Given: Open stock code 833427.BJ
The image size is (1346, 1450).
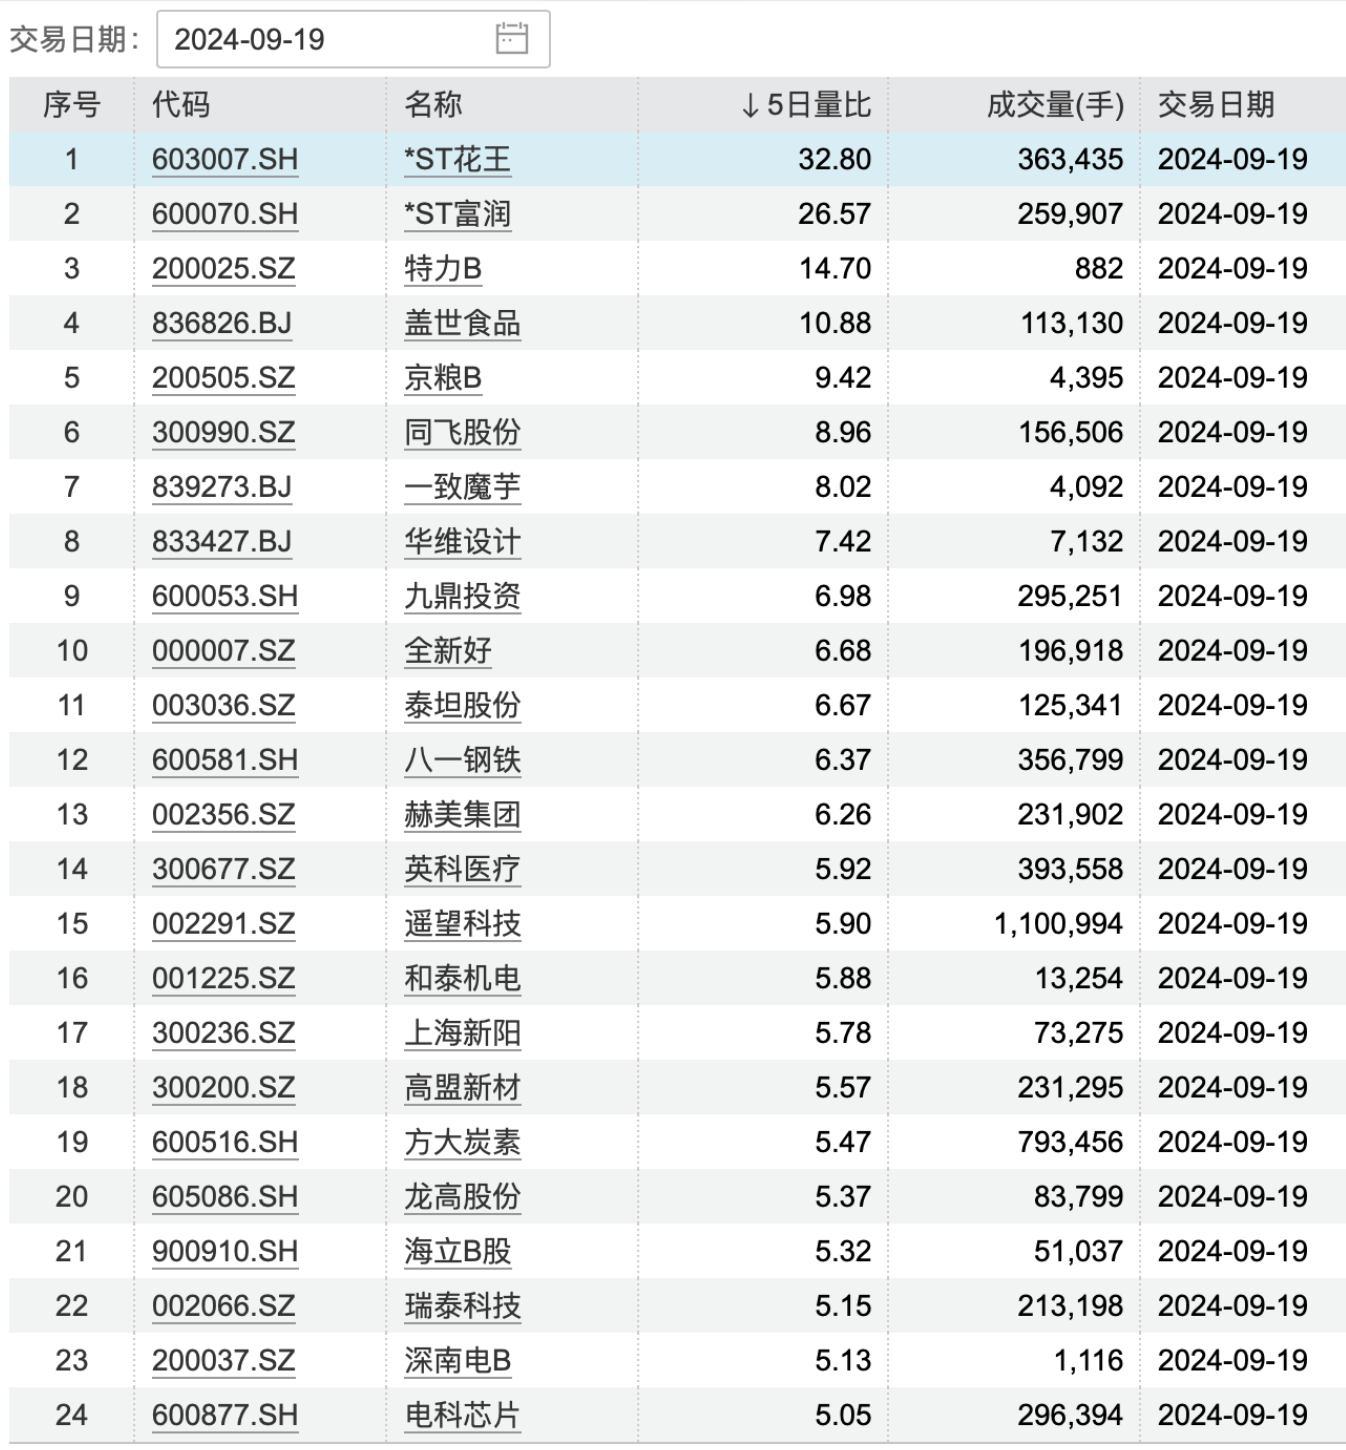Looking at the screenshot, I should [x=222, y=541].
